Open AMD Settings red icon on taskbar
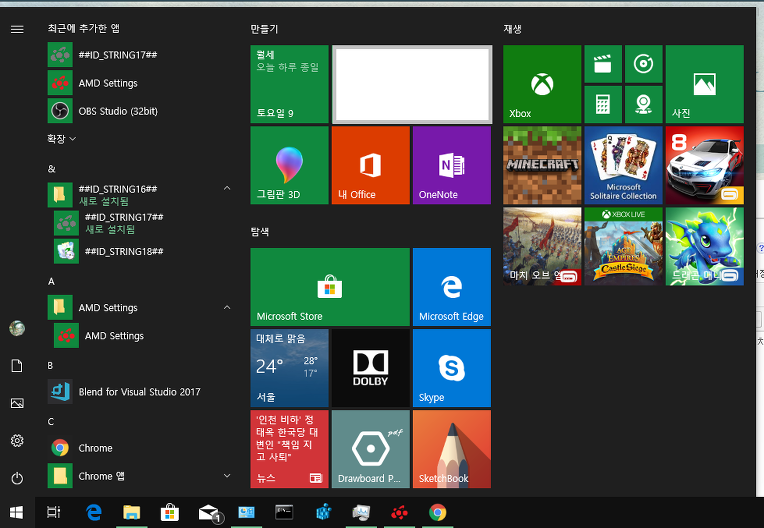The height and width of the screenshot is (528, 764). 399,512
